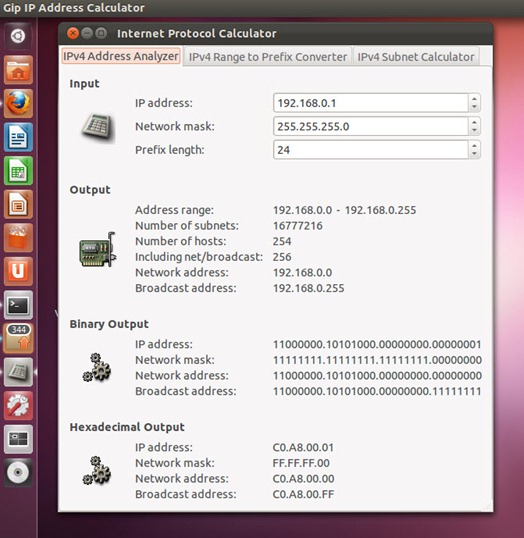
Task: Click Output network address value 192.168.0.0
Action: (x=302, y=272)
